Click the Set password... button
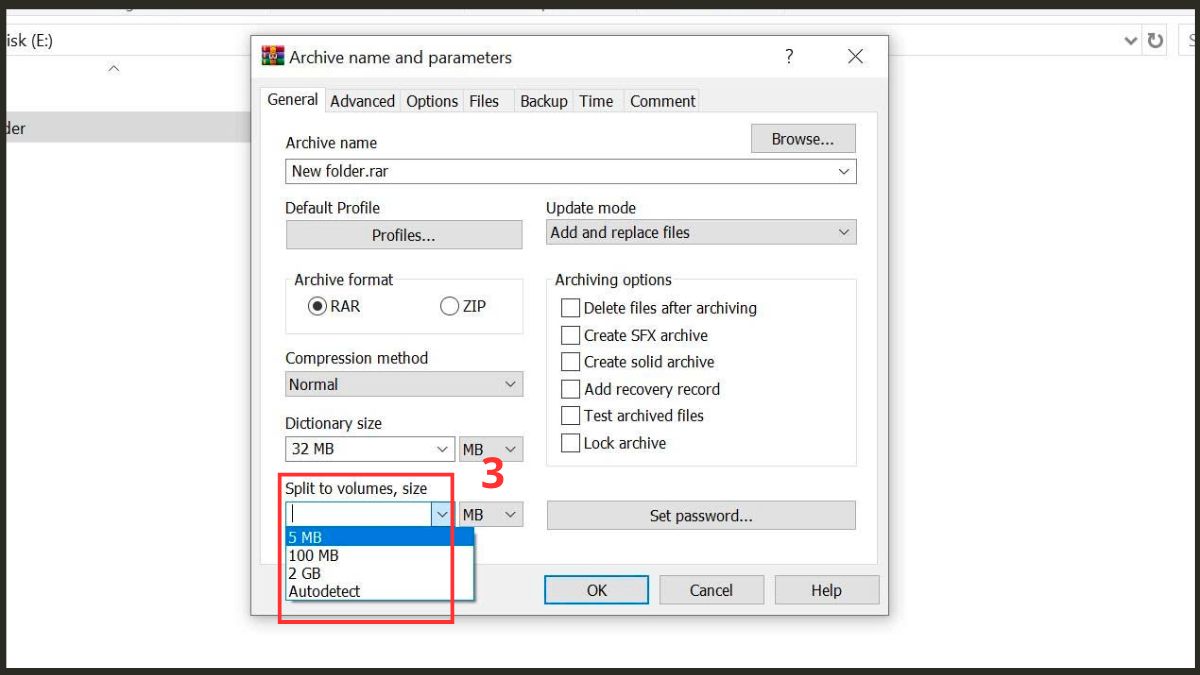Viewport: 1200px width, 675px height. pyautogui.click(x=701, y=516)
